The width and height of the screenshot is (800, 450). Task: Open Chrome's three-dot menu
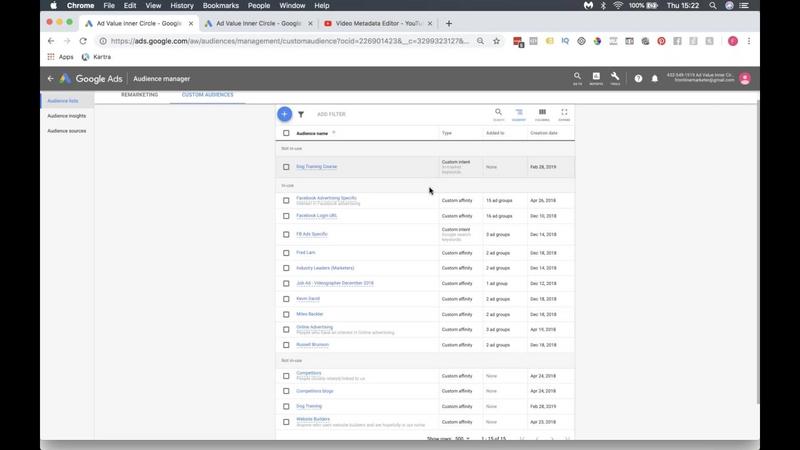(x=749, y=41)
